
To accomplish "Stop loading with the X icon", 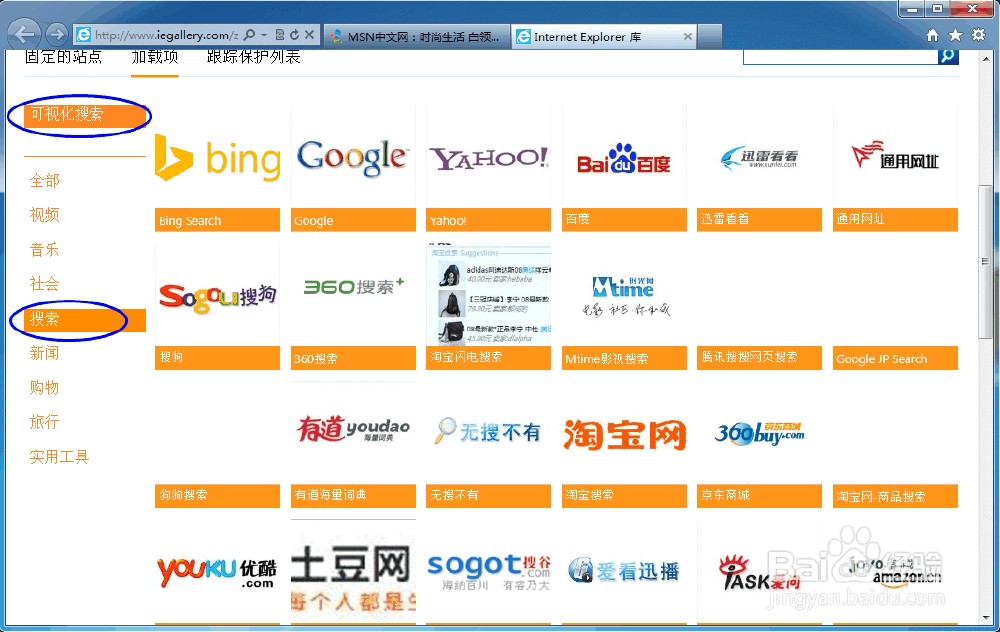I will coord(309,35).
